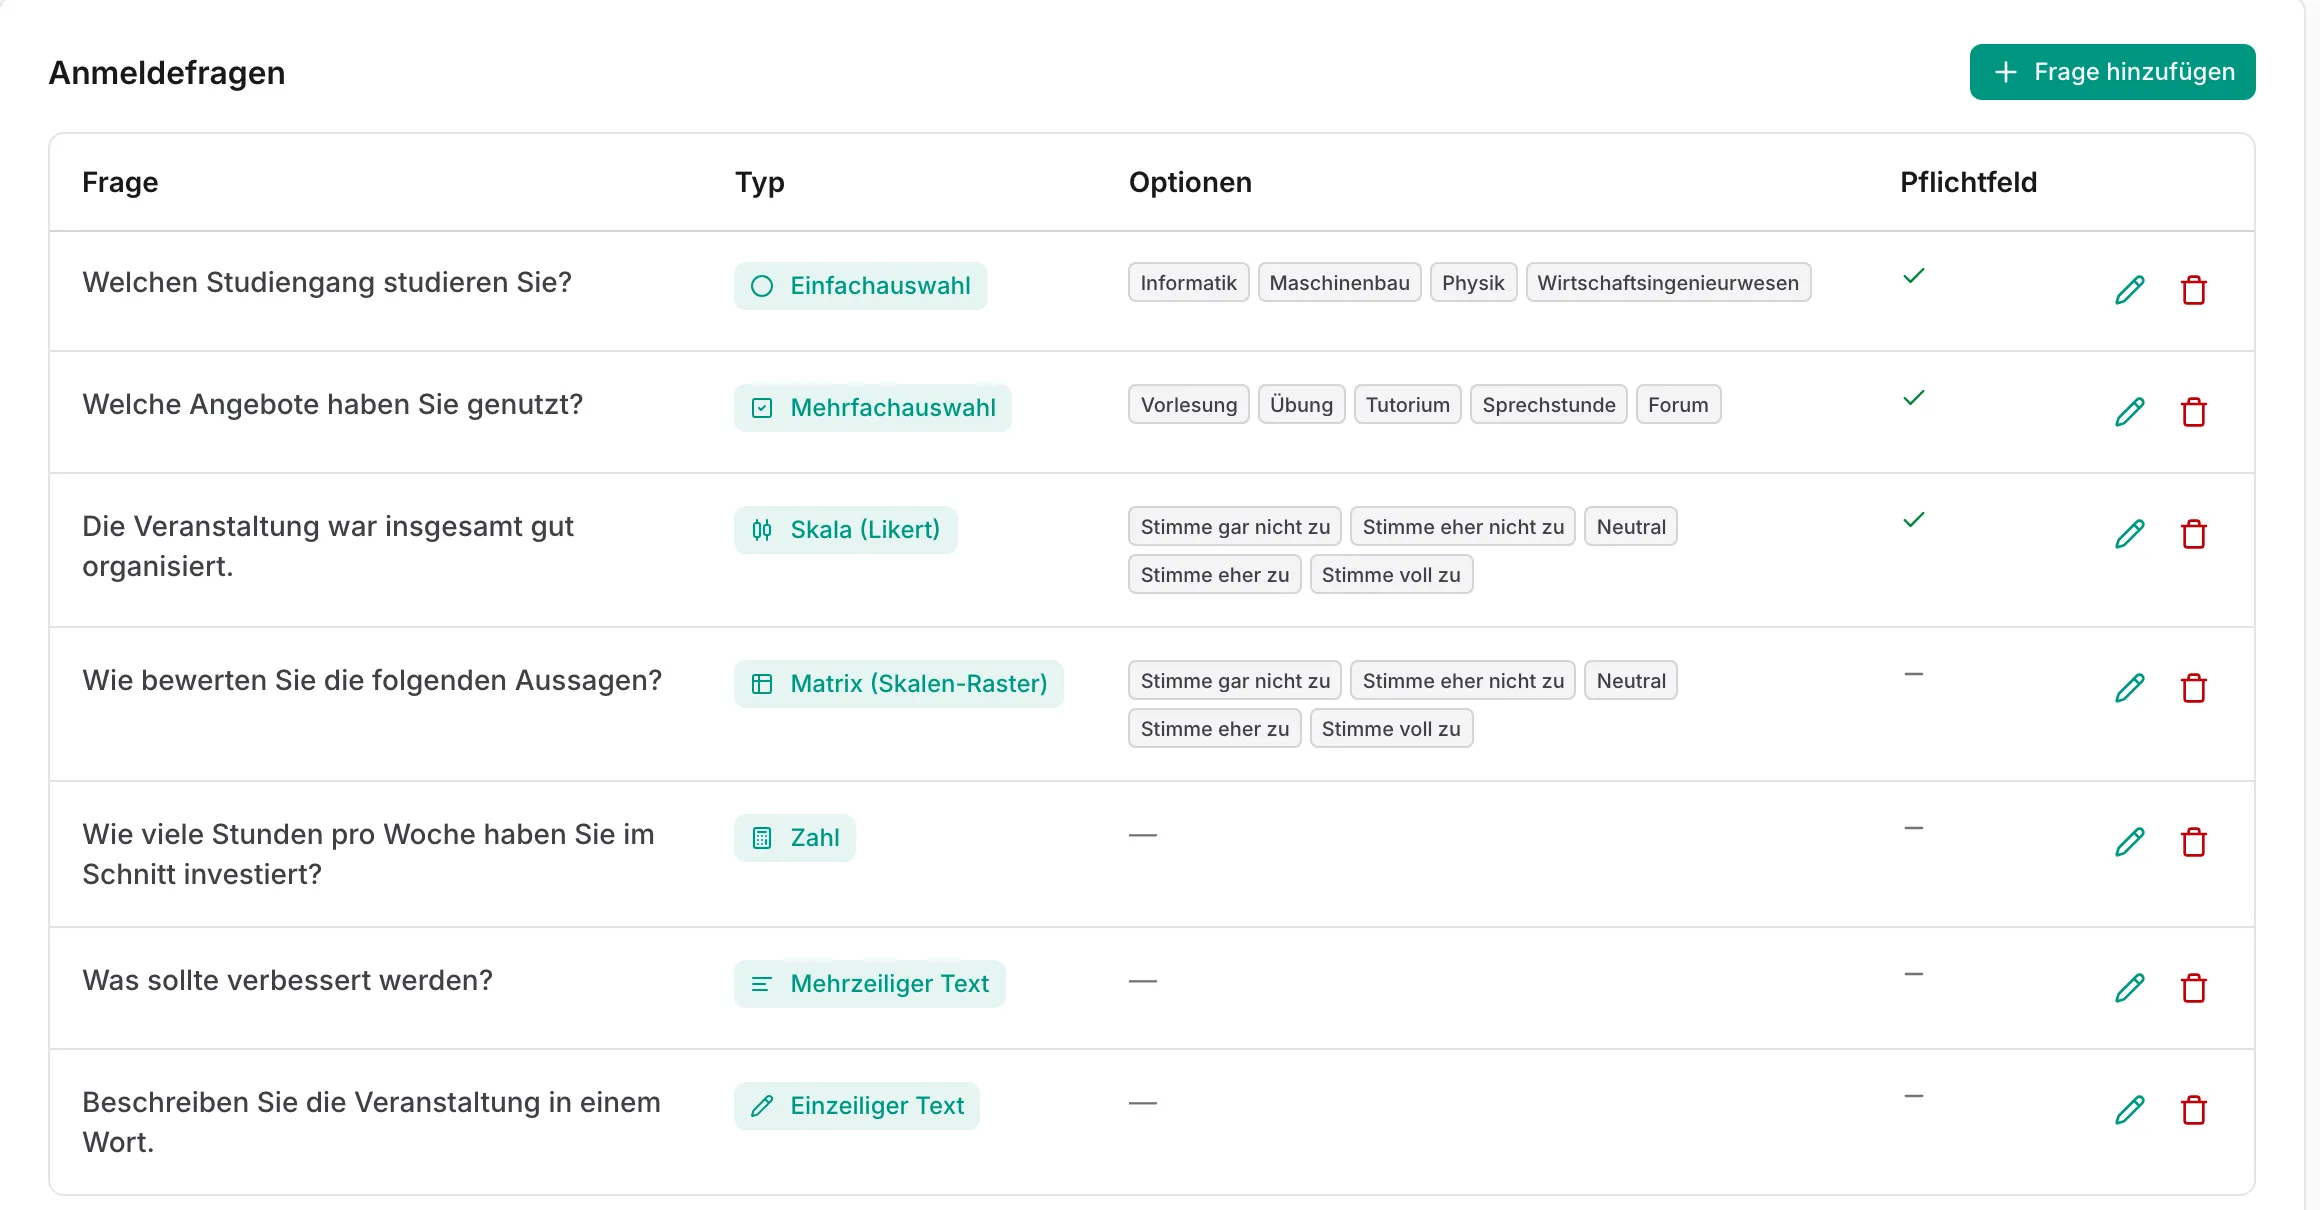Delete the 'Was sollte verbessert werden' question
The width and height of the screenshot is (2320, 1210).
pos(2194,988)
